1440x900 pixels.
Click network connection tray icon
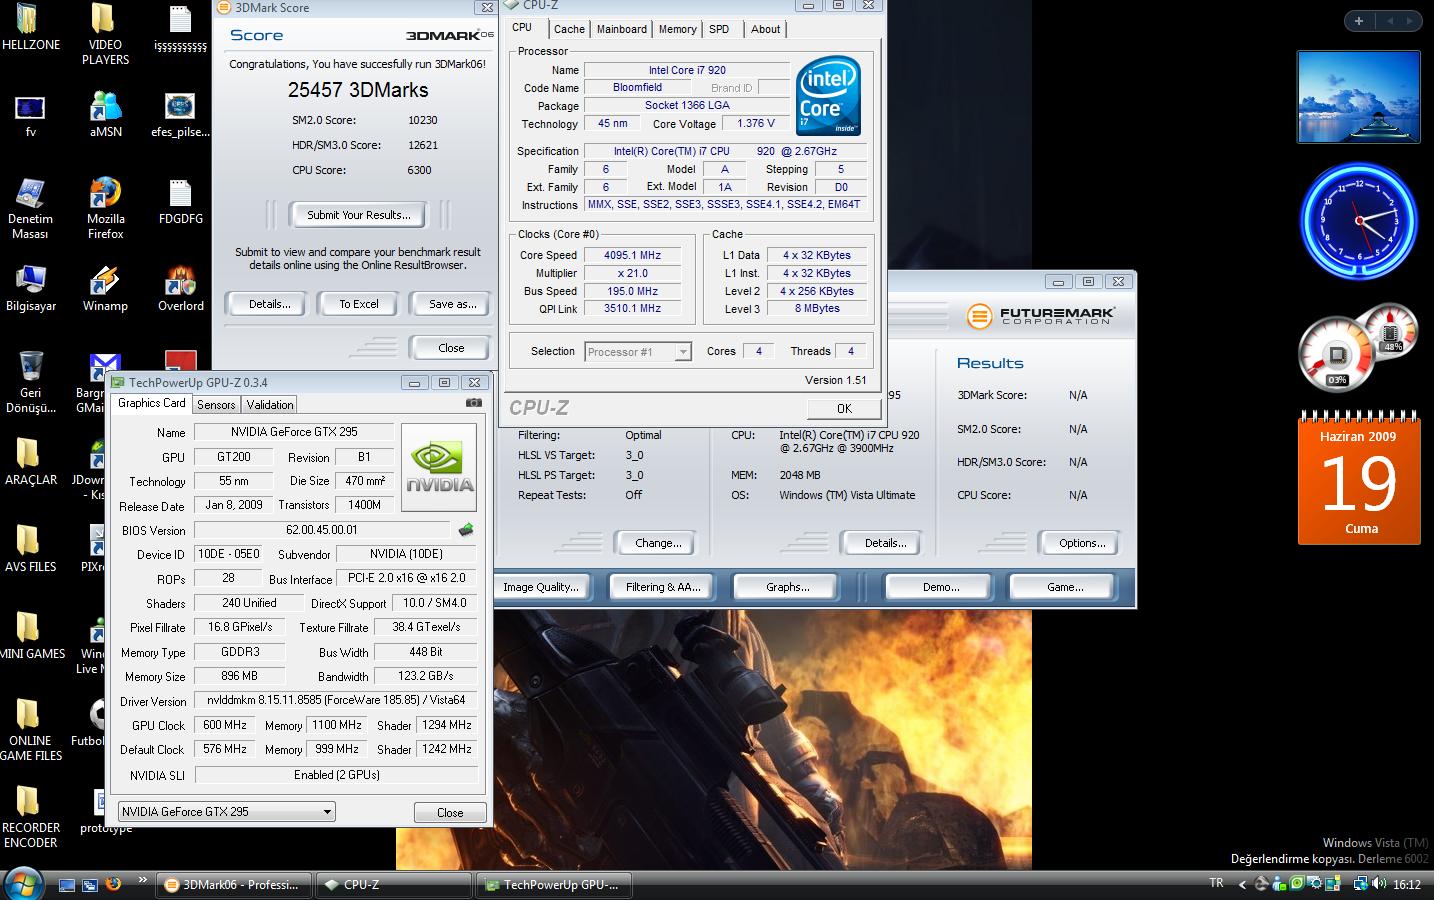(x=1359, y=884)
